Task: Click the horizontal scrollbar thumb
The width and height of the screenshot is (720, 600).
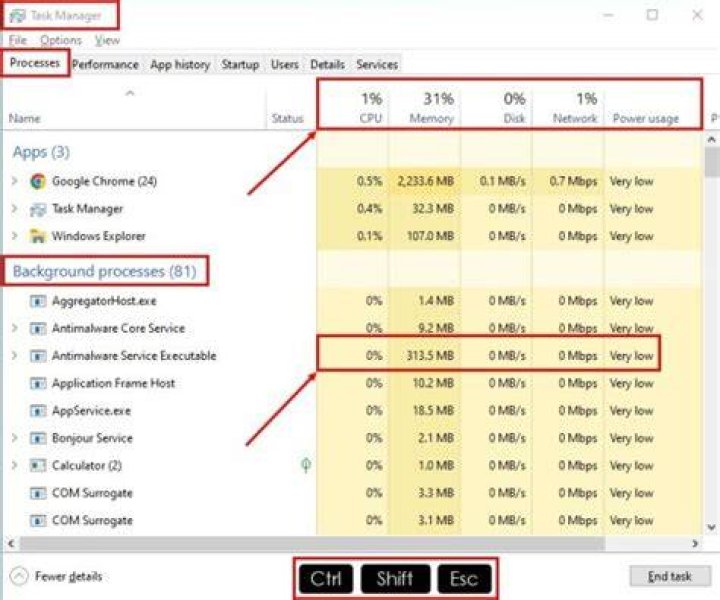Action: click(x=312, y=544)
